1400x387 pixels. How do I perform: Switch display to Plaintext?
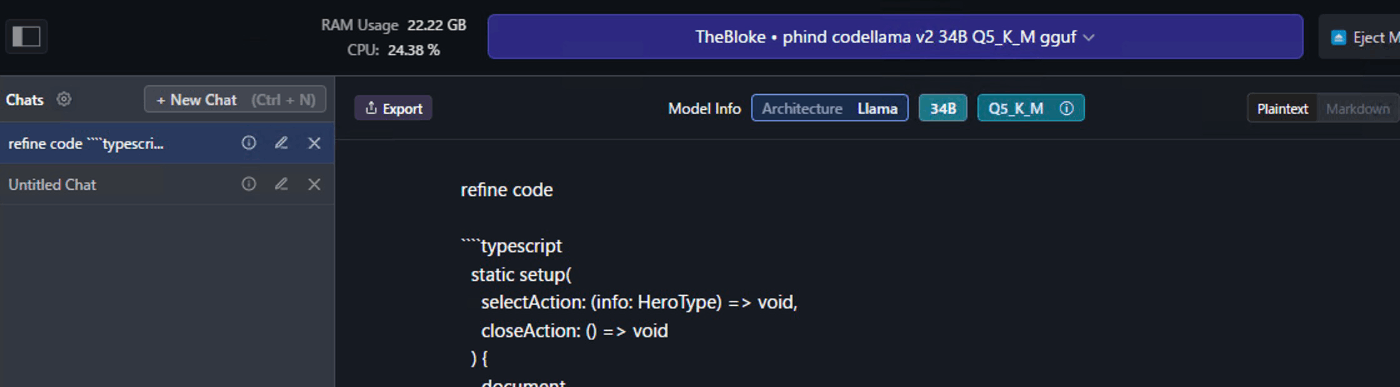1282,108
